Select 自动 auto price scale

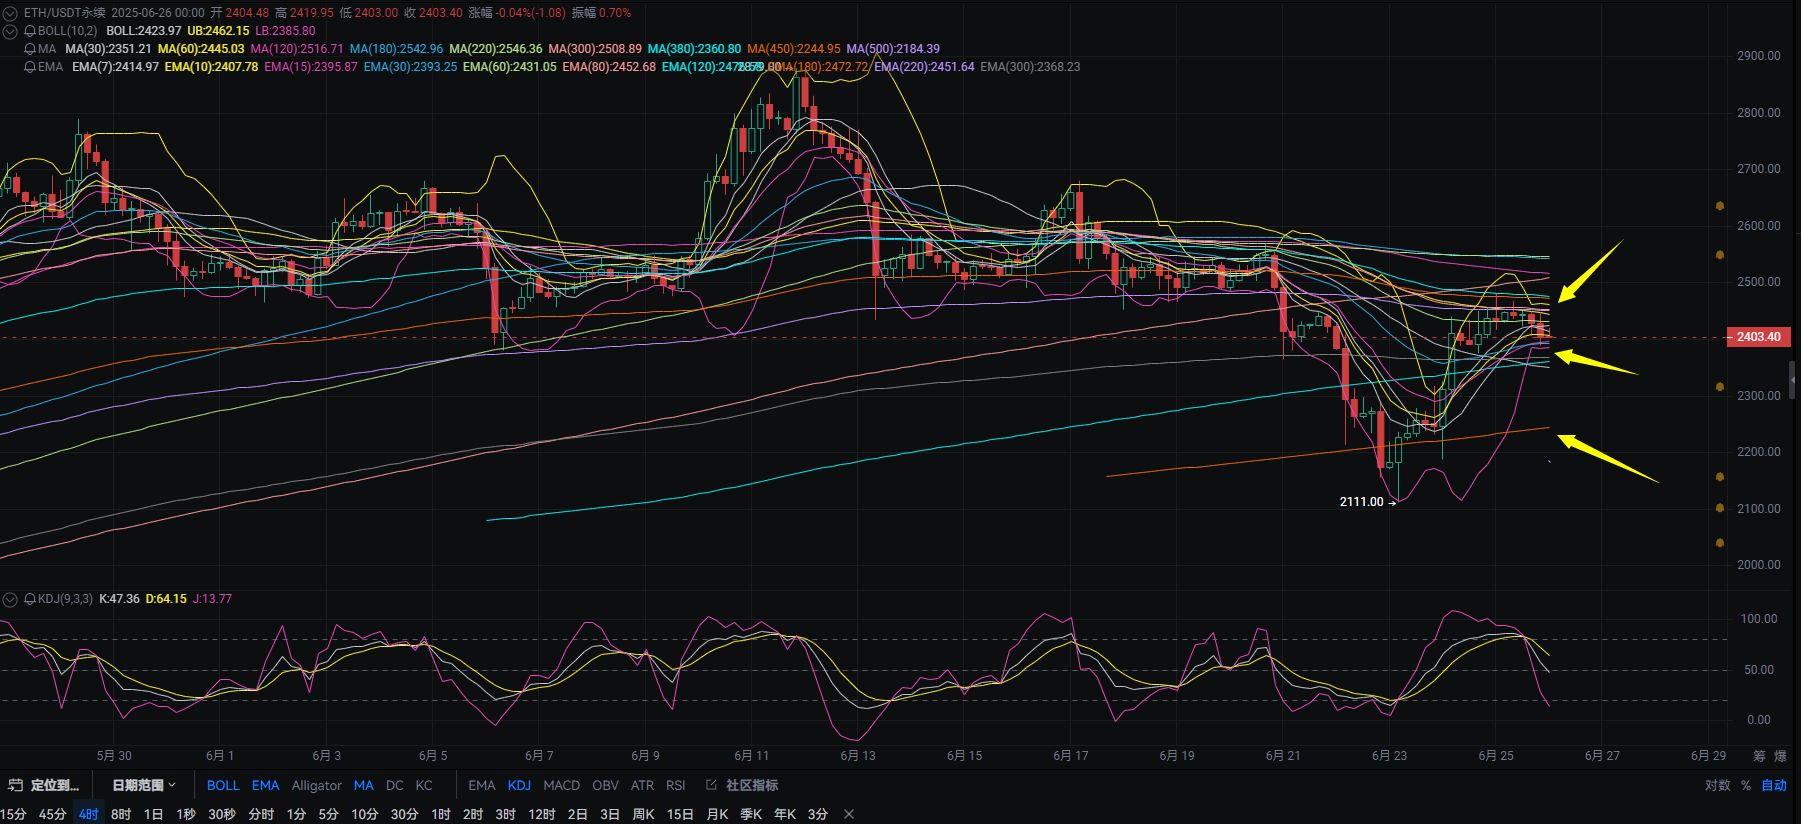[x=1774, y=785]
